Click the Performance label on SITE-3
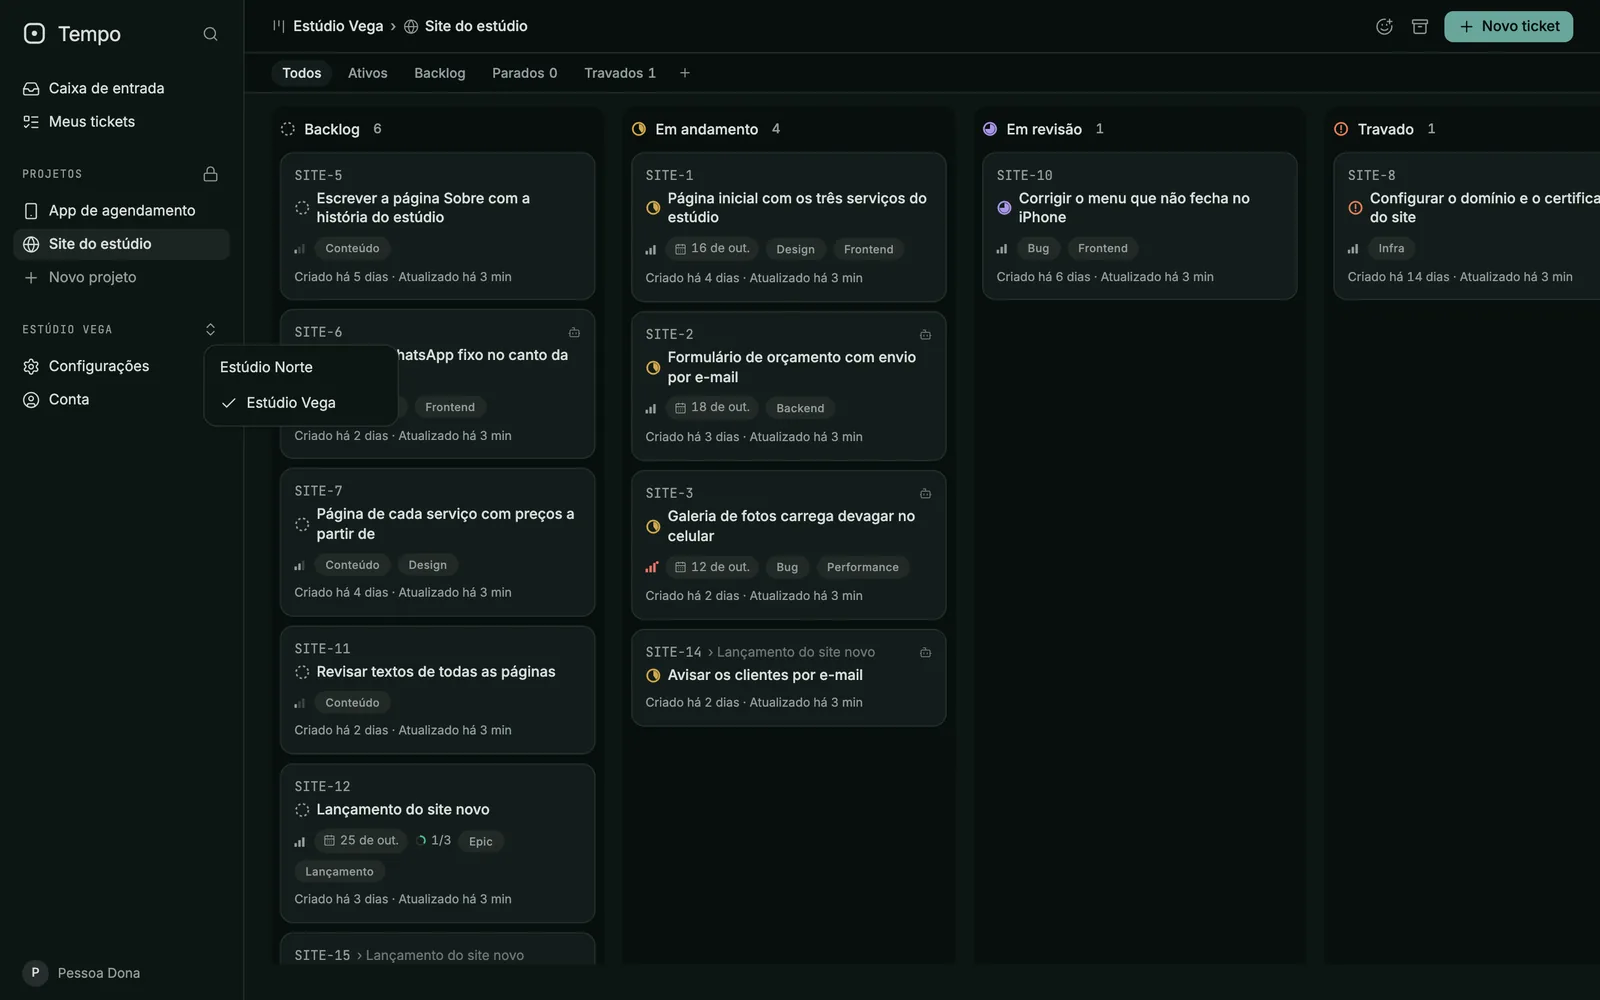Image resolution: width=1600 pixels, height=1000 pixels. tap(862, 567)
